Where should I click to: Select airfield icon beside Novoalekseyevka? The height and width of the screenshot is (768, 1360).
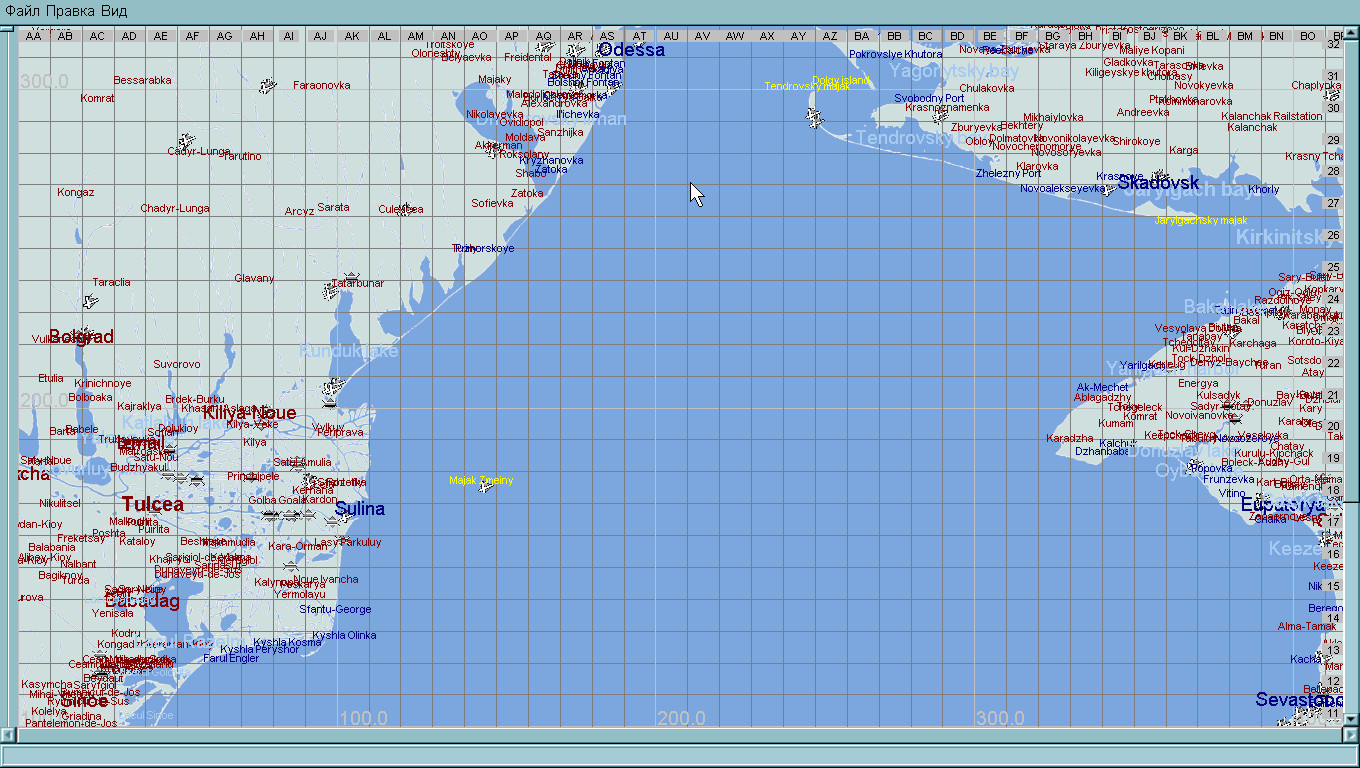click(1110, 189)
